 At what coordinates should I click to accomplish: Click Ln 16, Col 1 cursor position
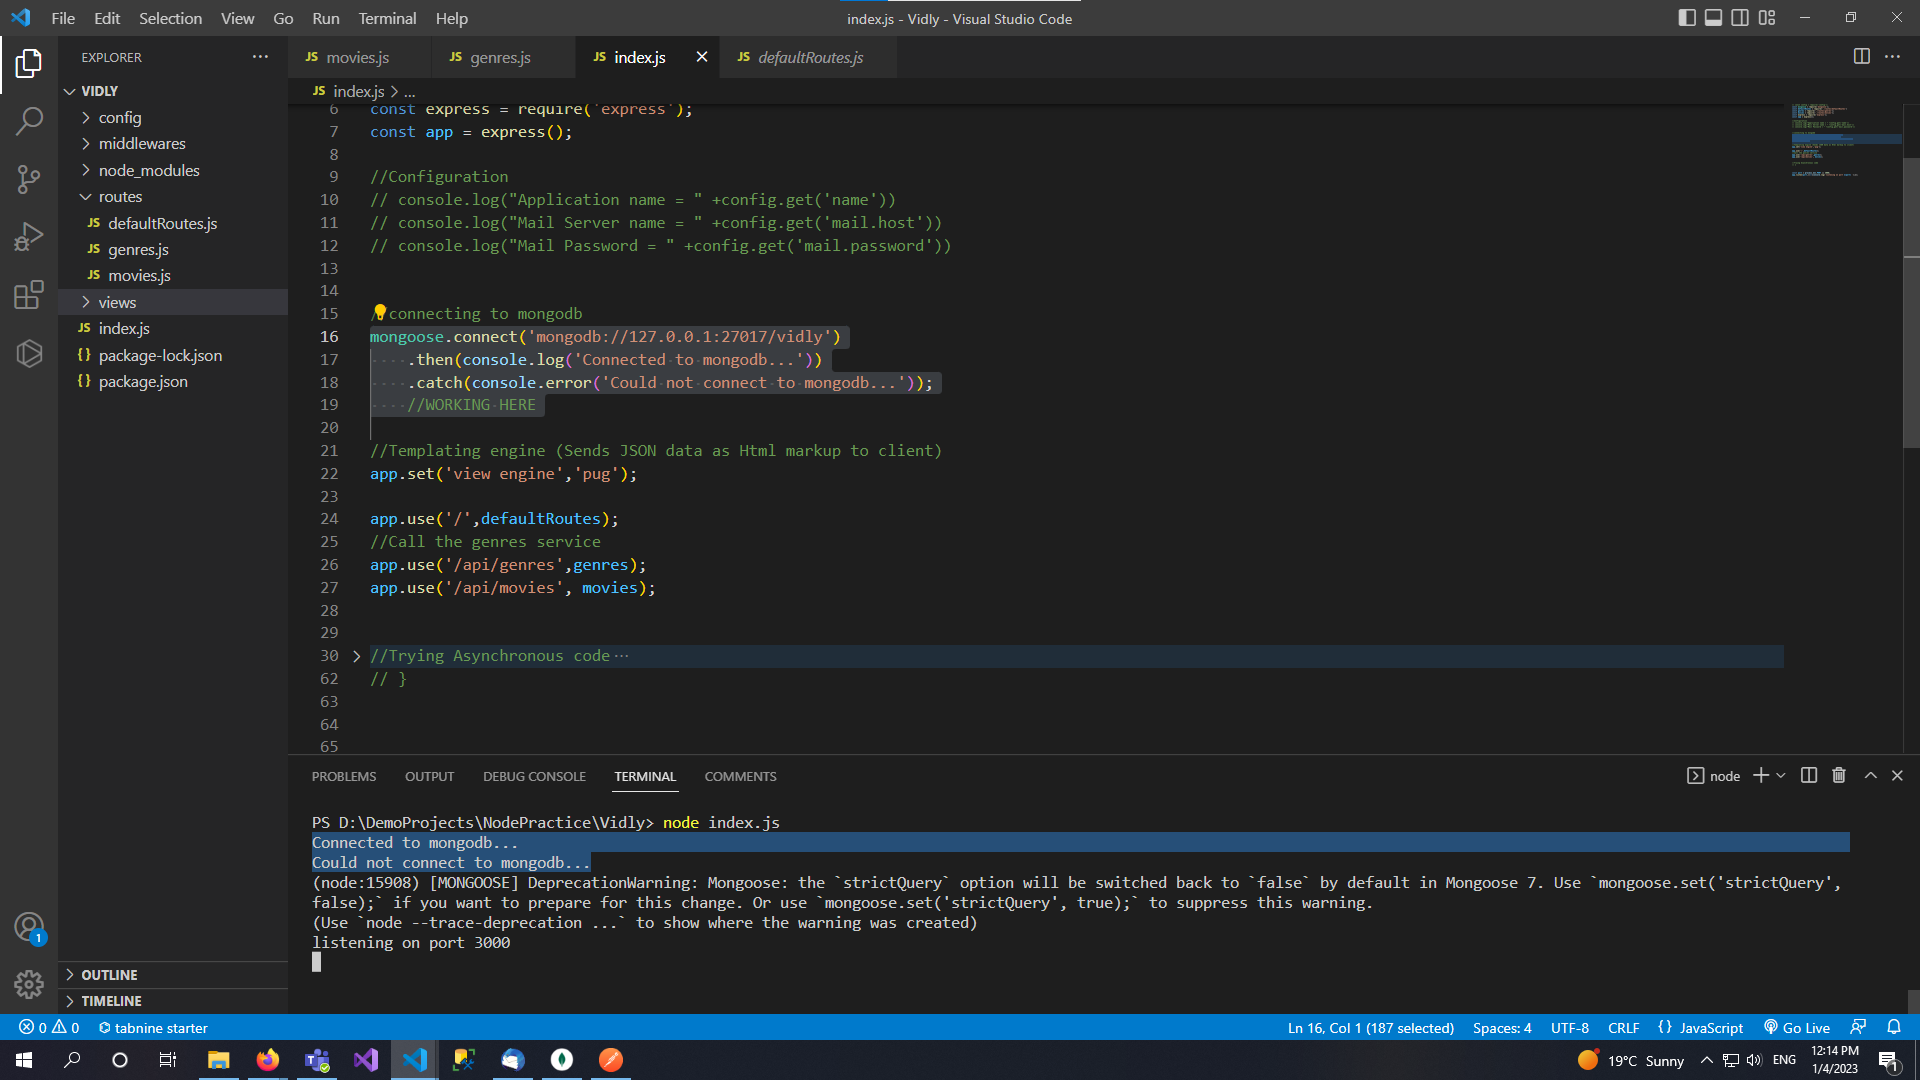click(1370, 1028)
